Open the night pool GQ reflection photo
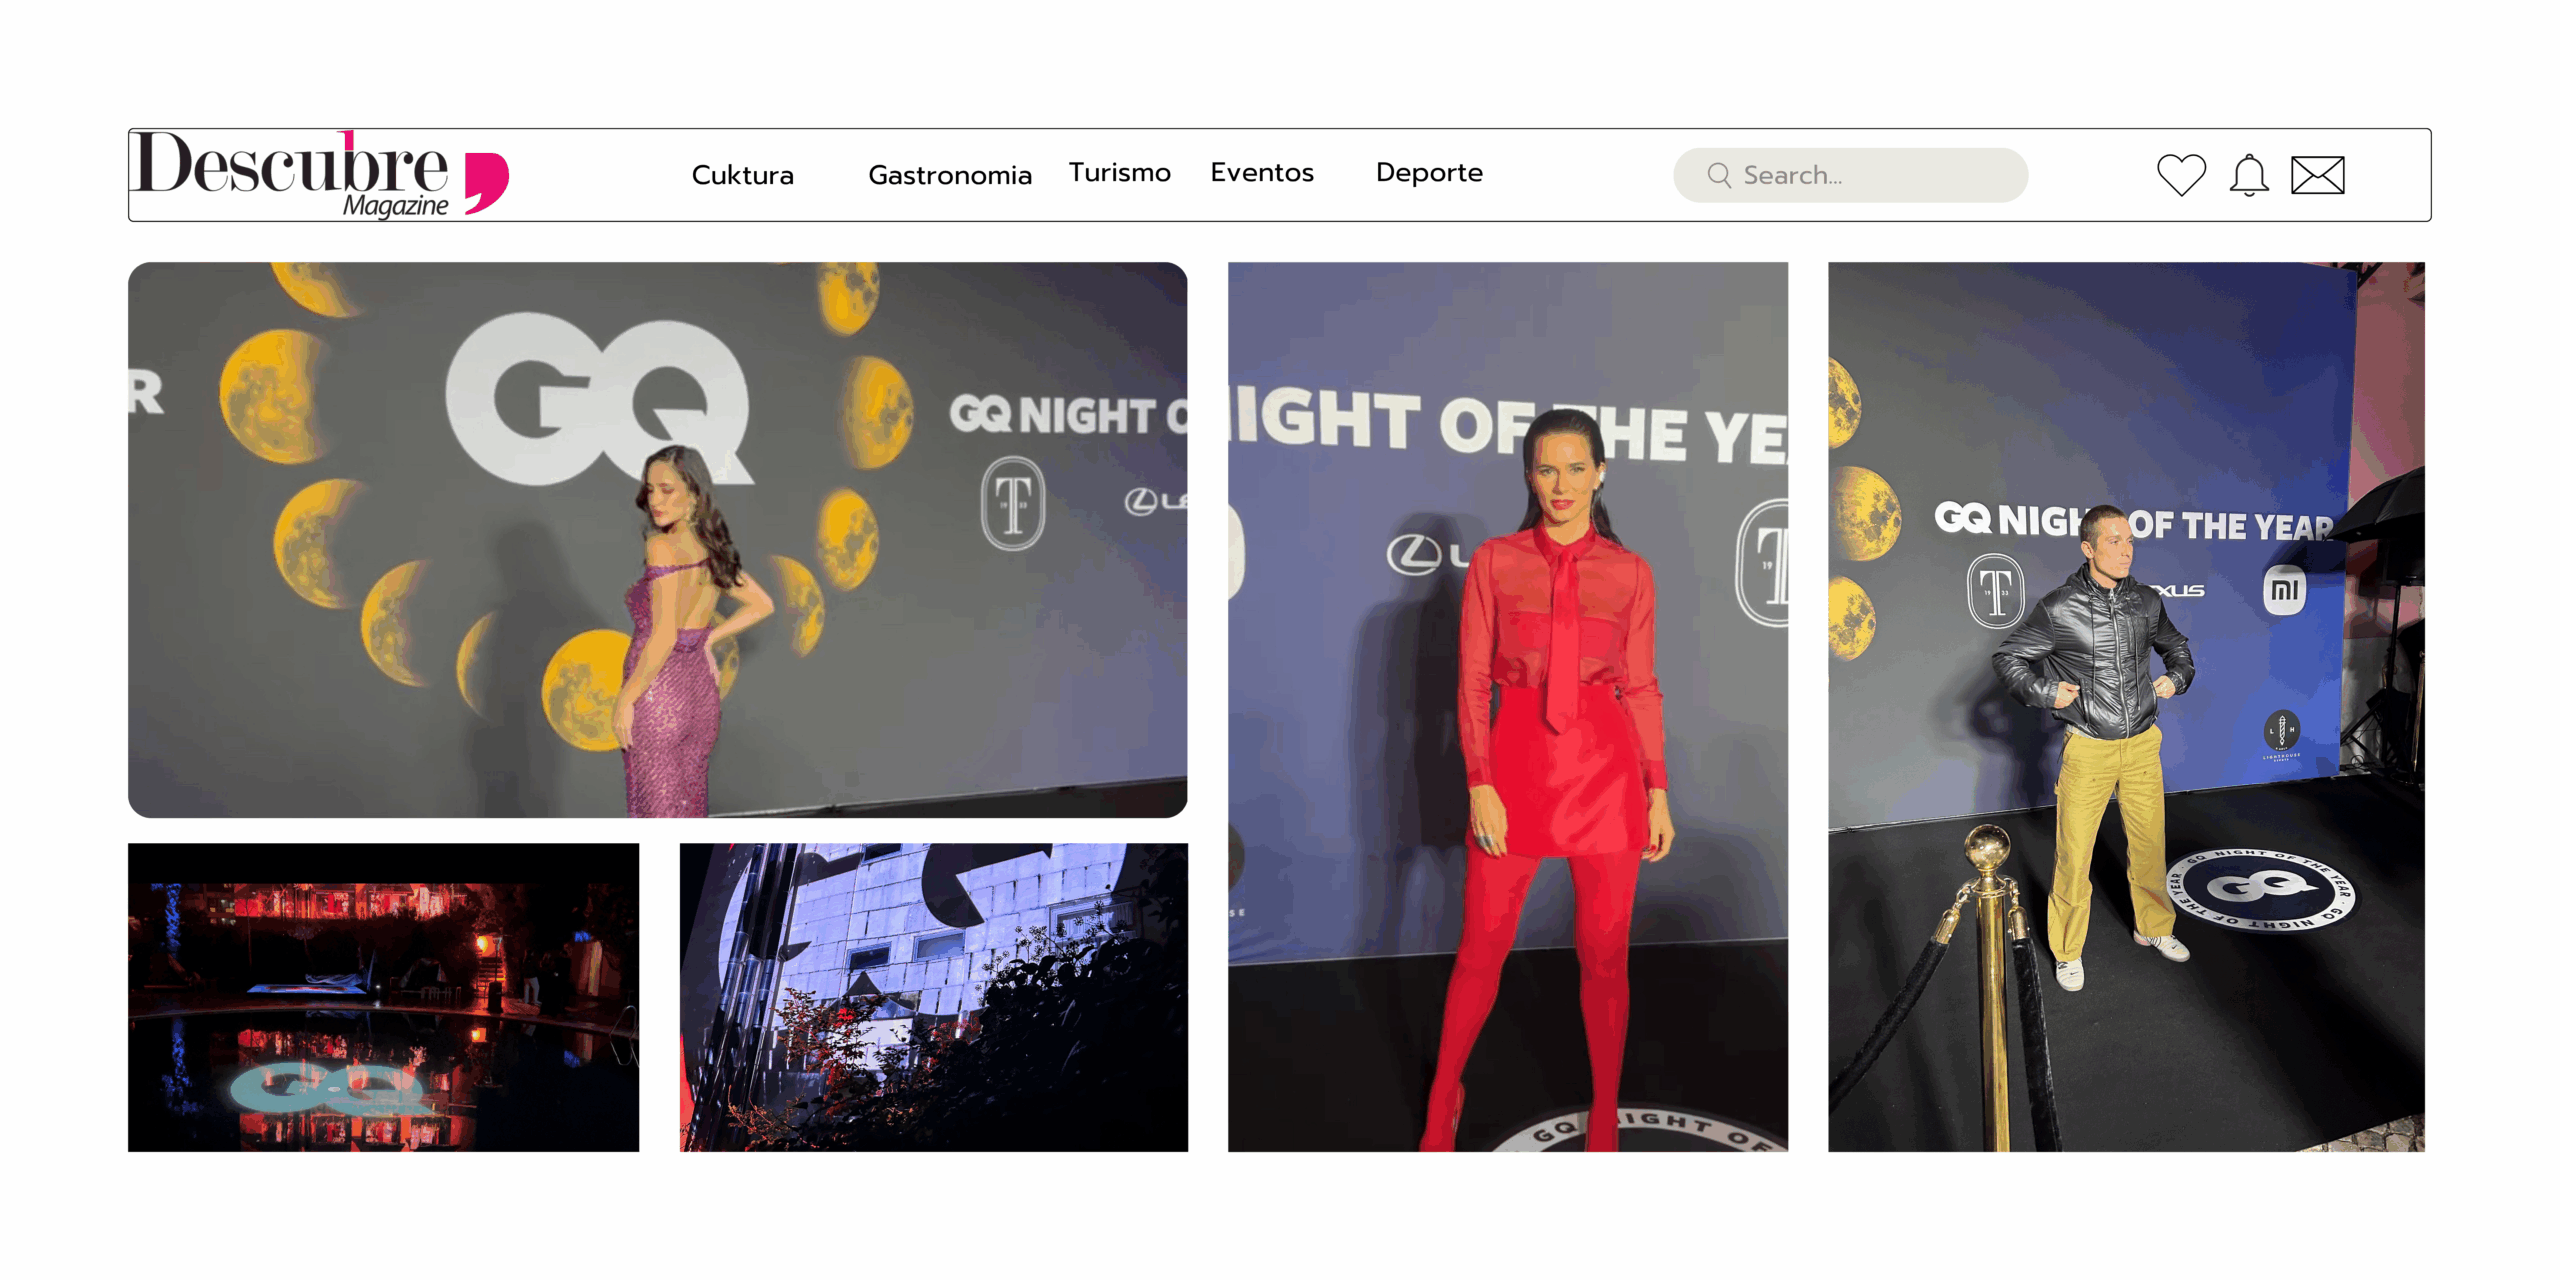The width and height of the screenshot is (2560, 1280). [x=383, y=996]
